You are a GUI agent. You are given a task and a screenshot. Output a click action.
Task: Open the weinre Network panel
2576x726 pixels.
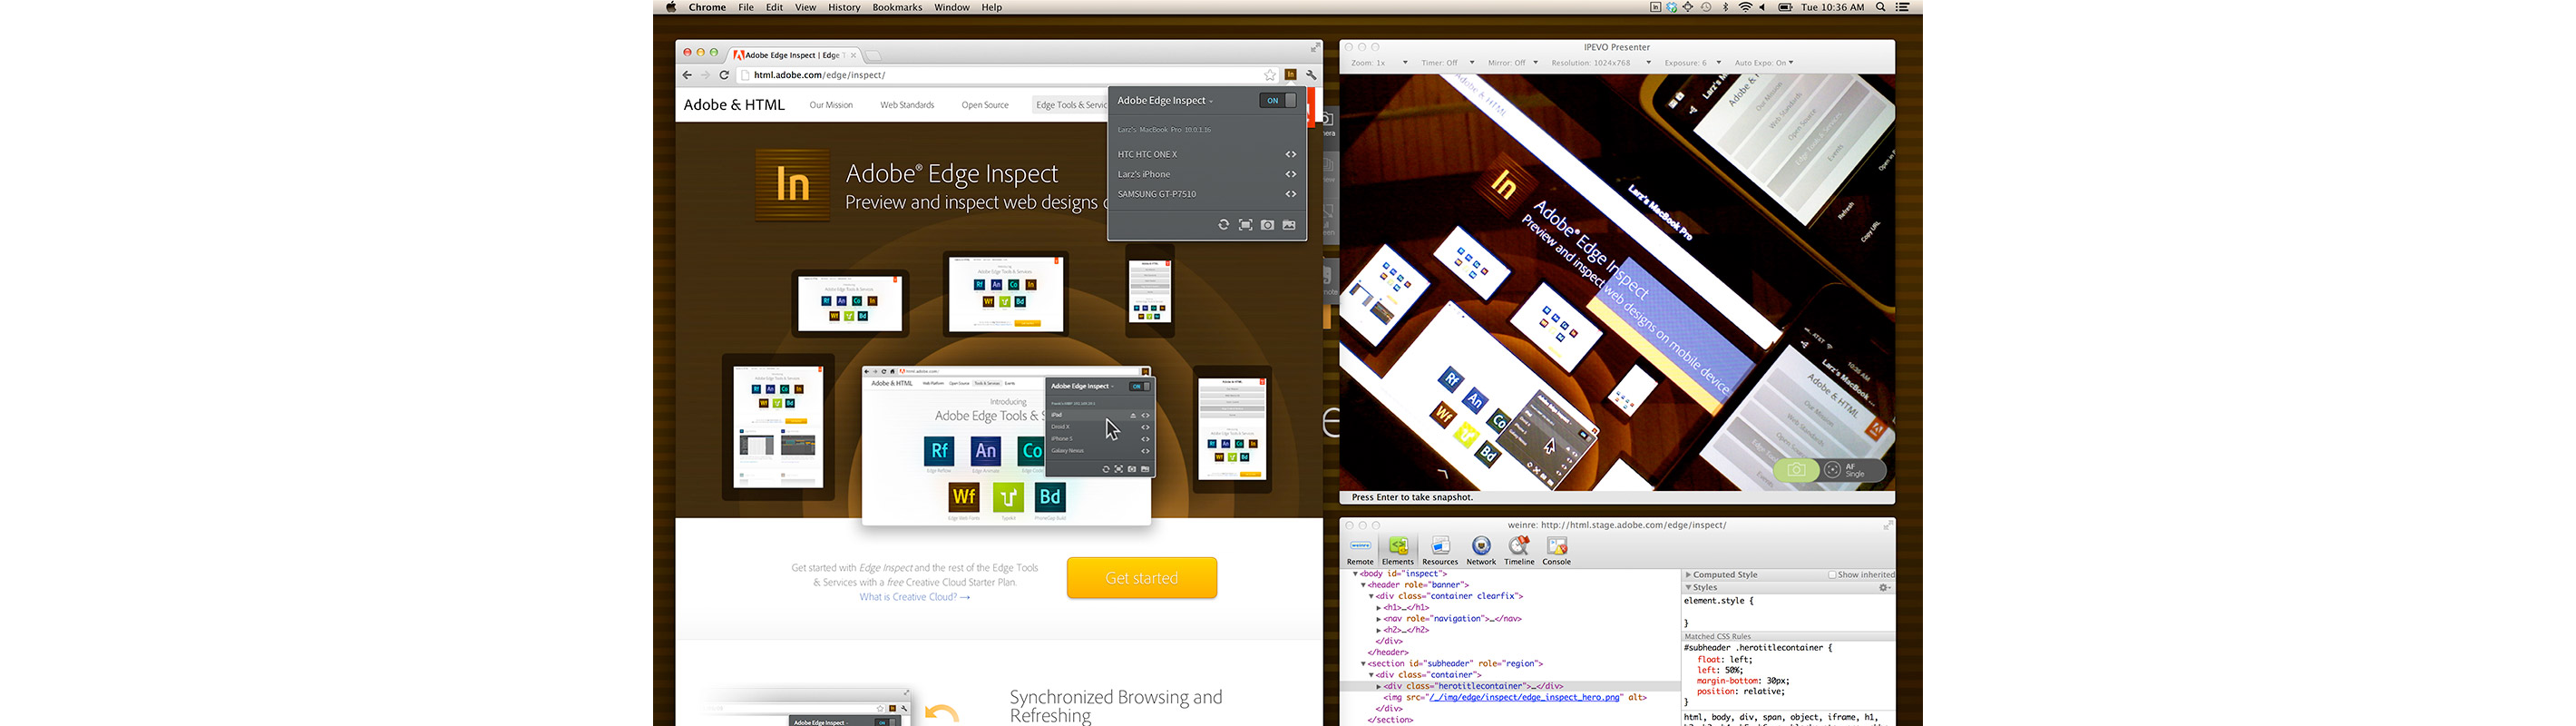pyautogui.click(x=1481, y=550)
